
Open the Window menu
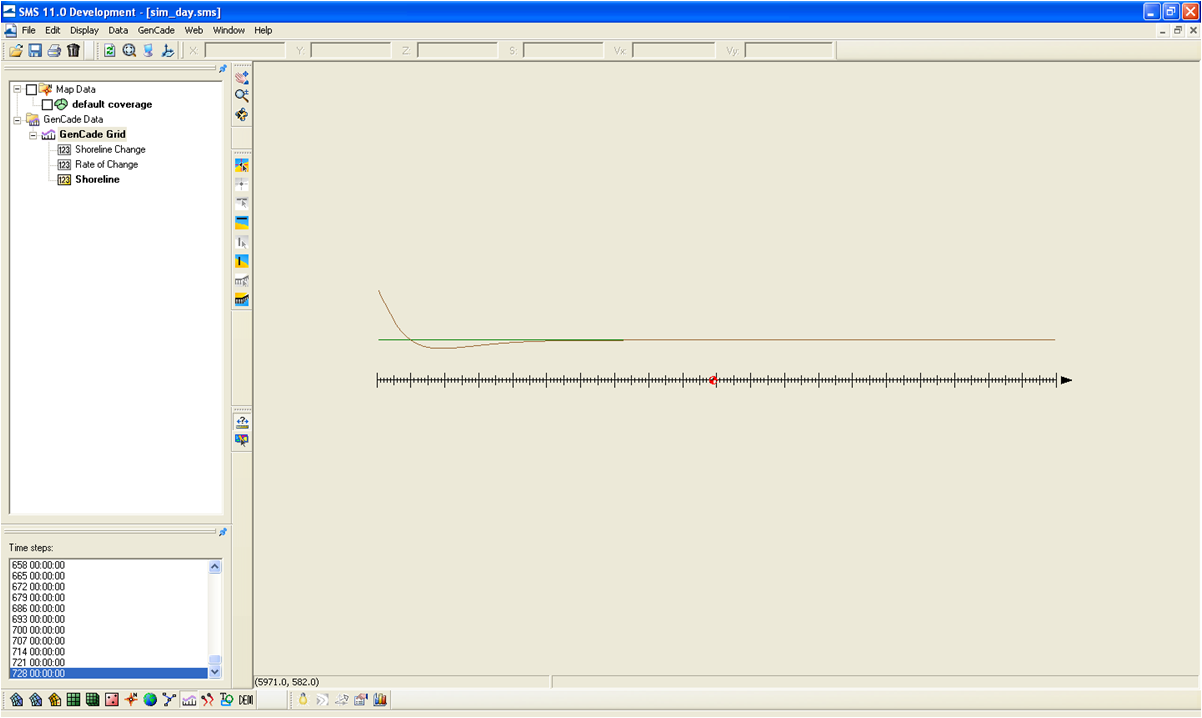228,30
